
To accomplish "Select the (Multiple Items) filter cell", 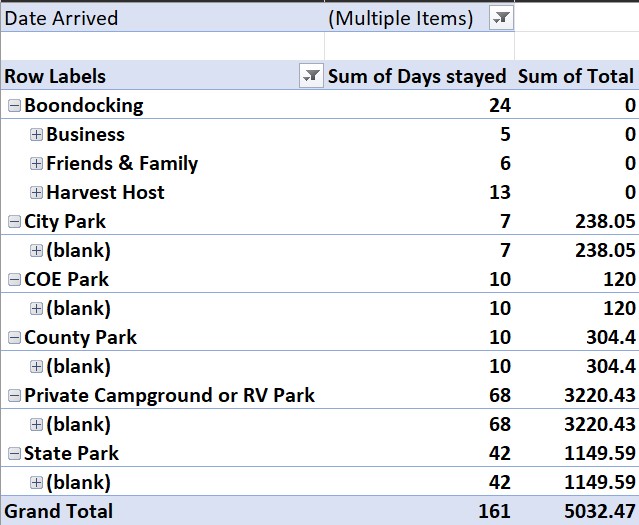I will [400, 18].
